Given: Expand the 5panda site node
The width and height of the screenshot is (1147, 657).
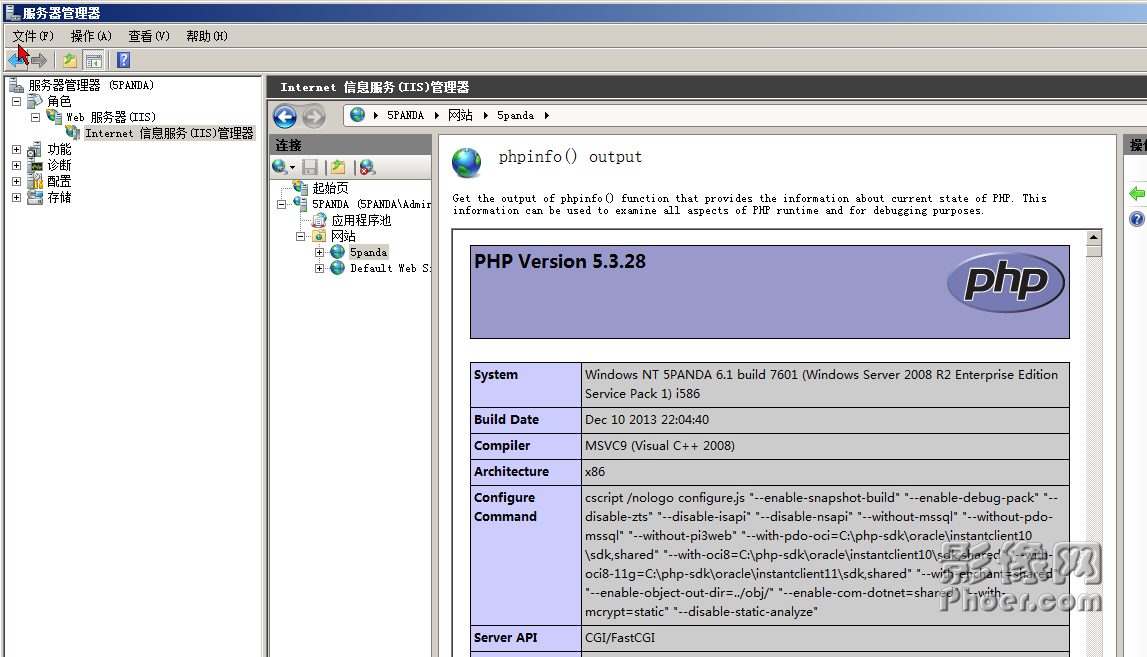Looking at the screenshot, I should pos(319,252).
